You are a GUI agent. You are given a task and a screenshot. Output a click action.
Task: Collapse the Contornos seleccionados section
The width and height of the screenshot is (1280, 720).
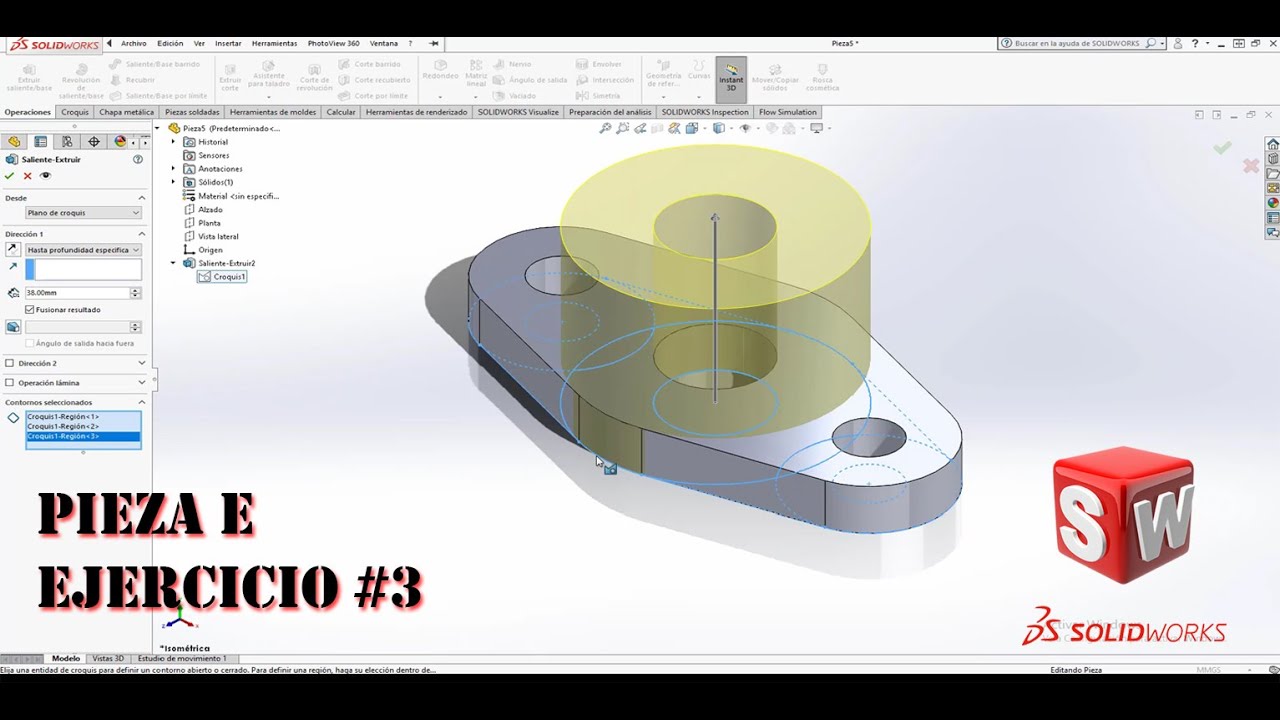tap(141, 402)
